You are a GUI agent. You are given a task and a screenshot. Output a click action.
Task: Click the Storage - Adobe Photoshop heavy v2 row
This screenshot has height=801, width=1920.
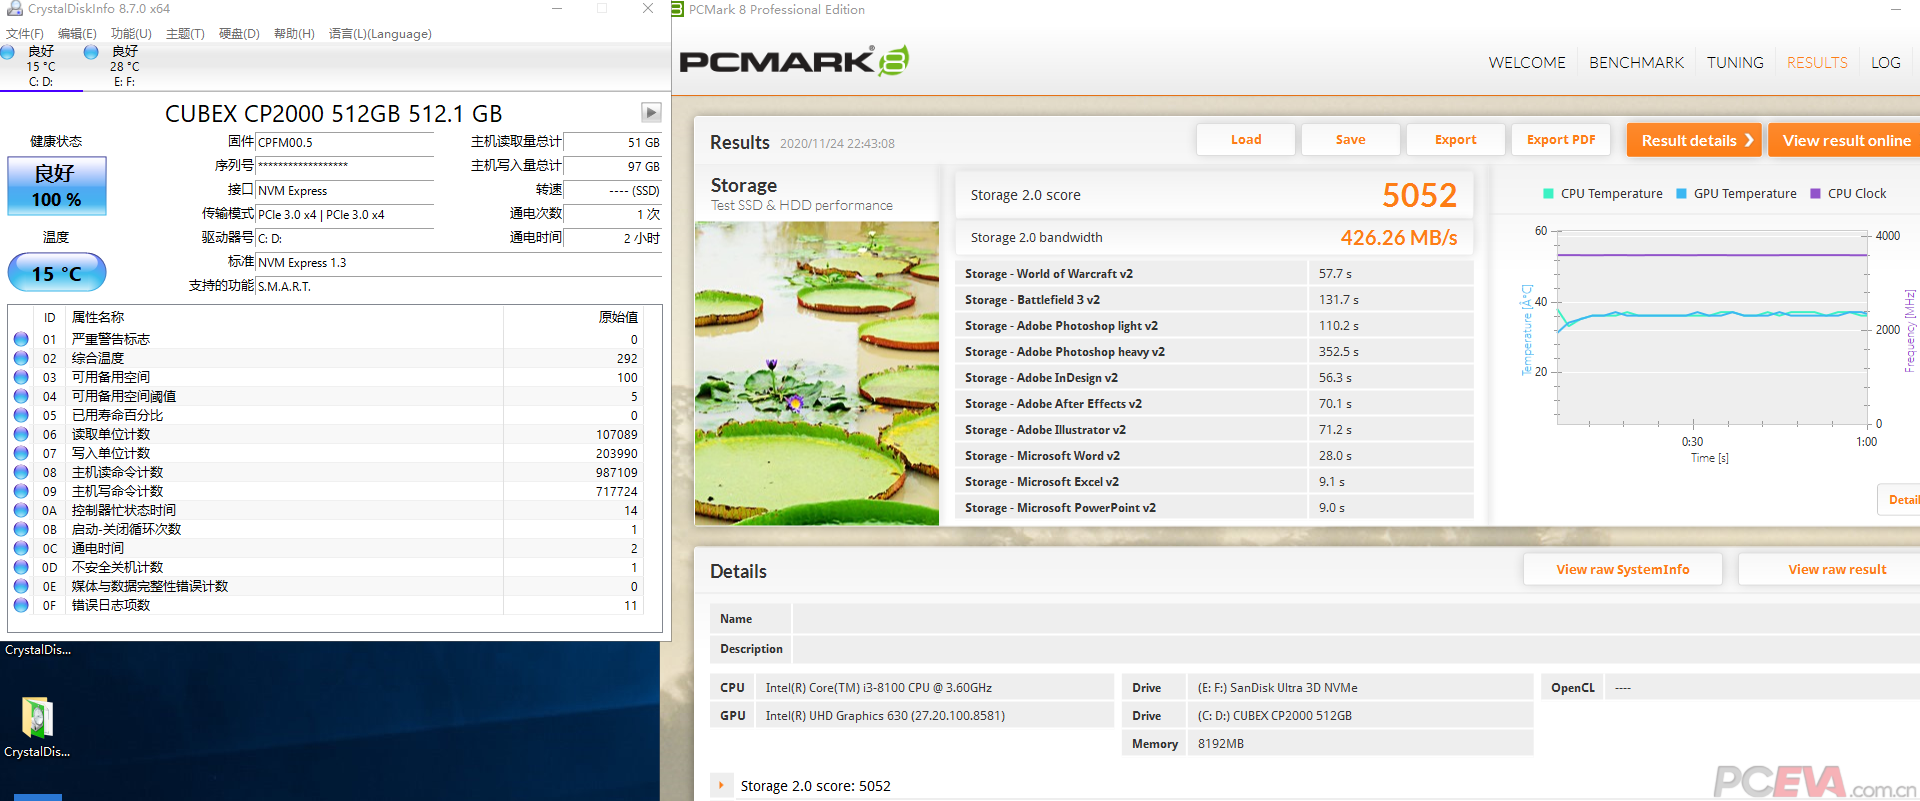[1215, 352]
